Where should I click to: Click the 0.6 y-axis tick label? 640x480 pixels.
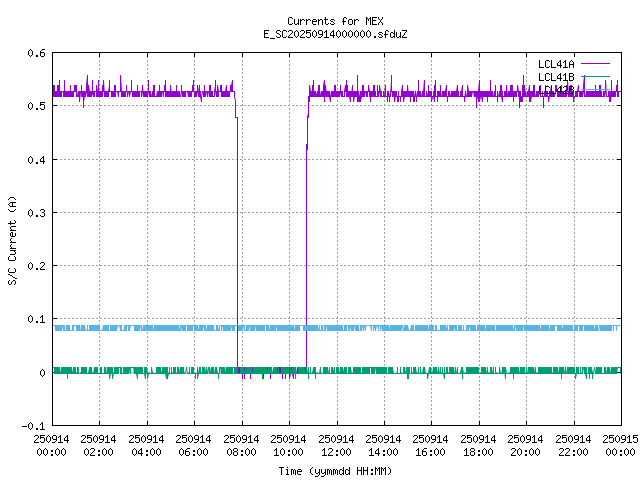(x=35, y=54)
